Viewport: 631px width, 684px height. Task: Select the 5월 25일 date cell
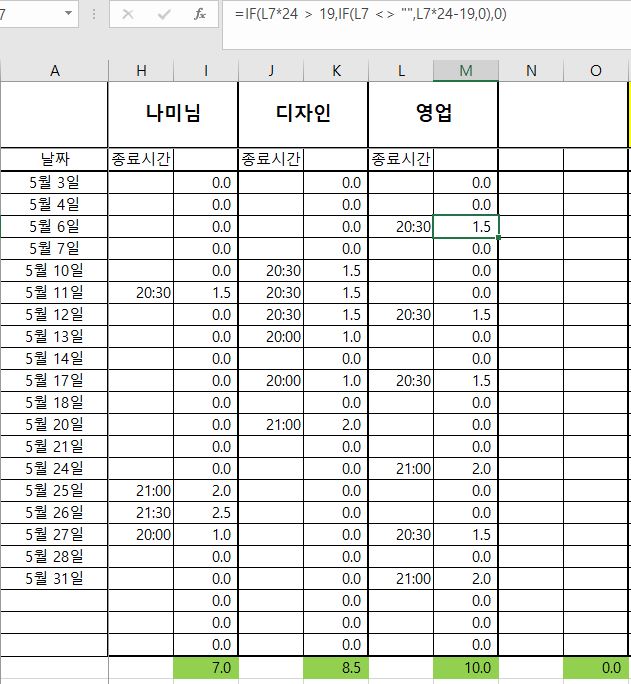[55, 490]
